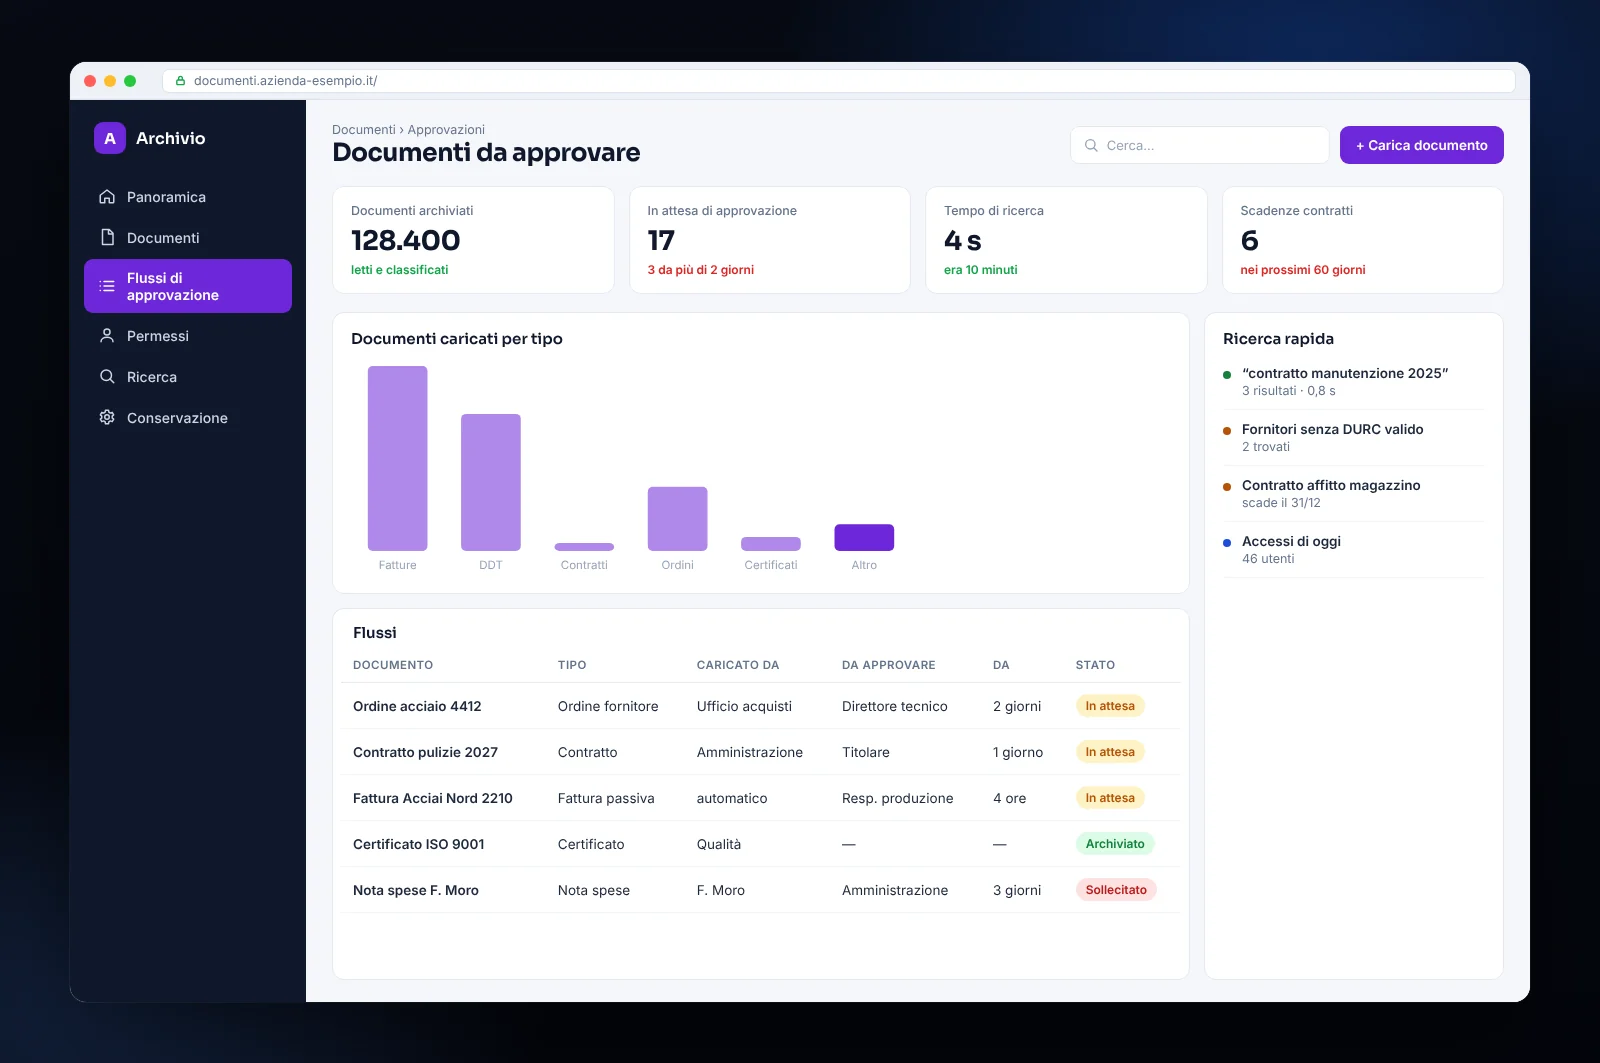This screenshot has height=1063, width=1600.
Task: Open Nota spese F. Moro row
Action: tap(760, 890)
